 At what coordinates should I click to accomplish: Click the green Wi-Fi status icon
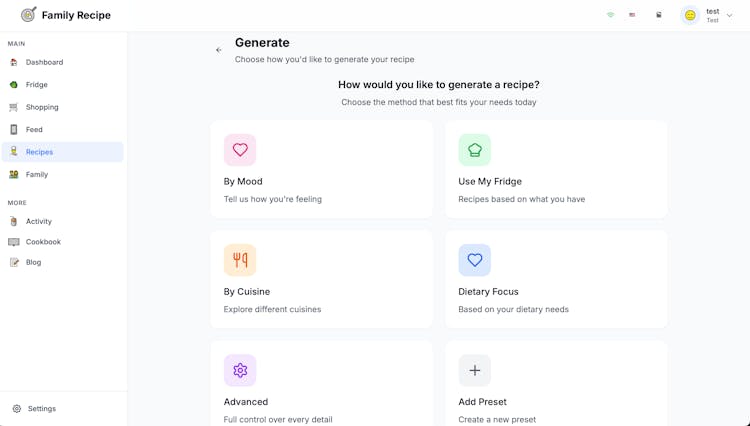[611, 15]
